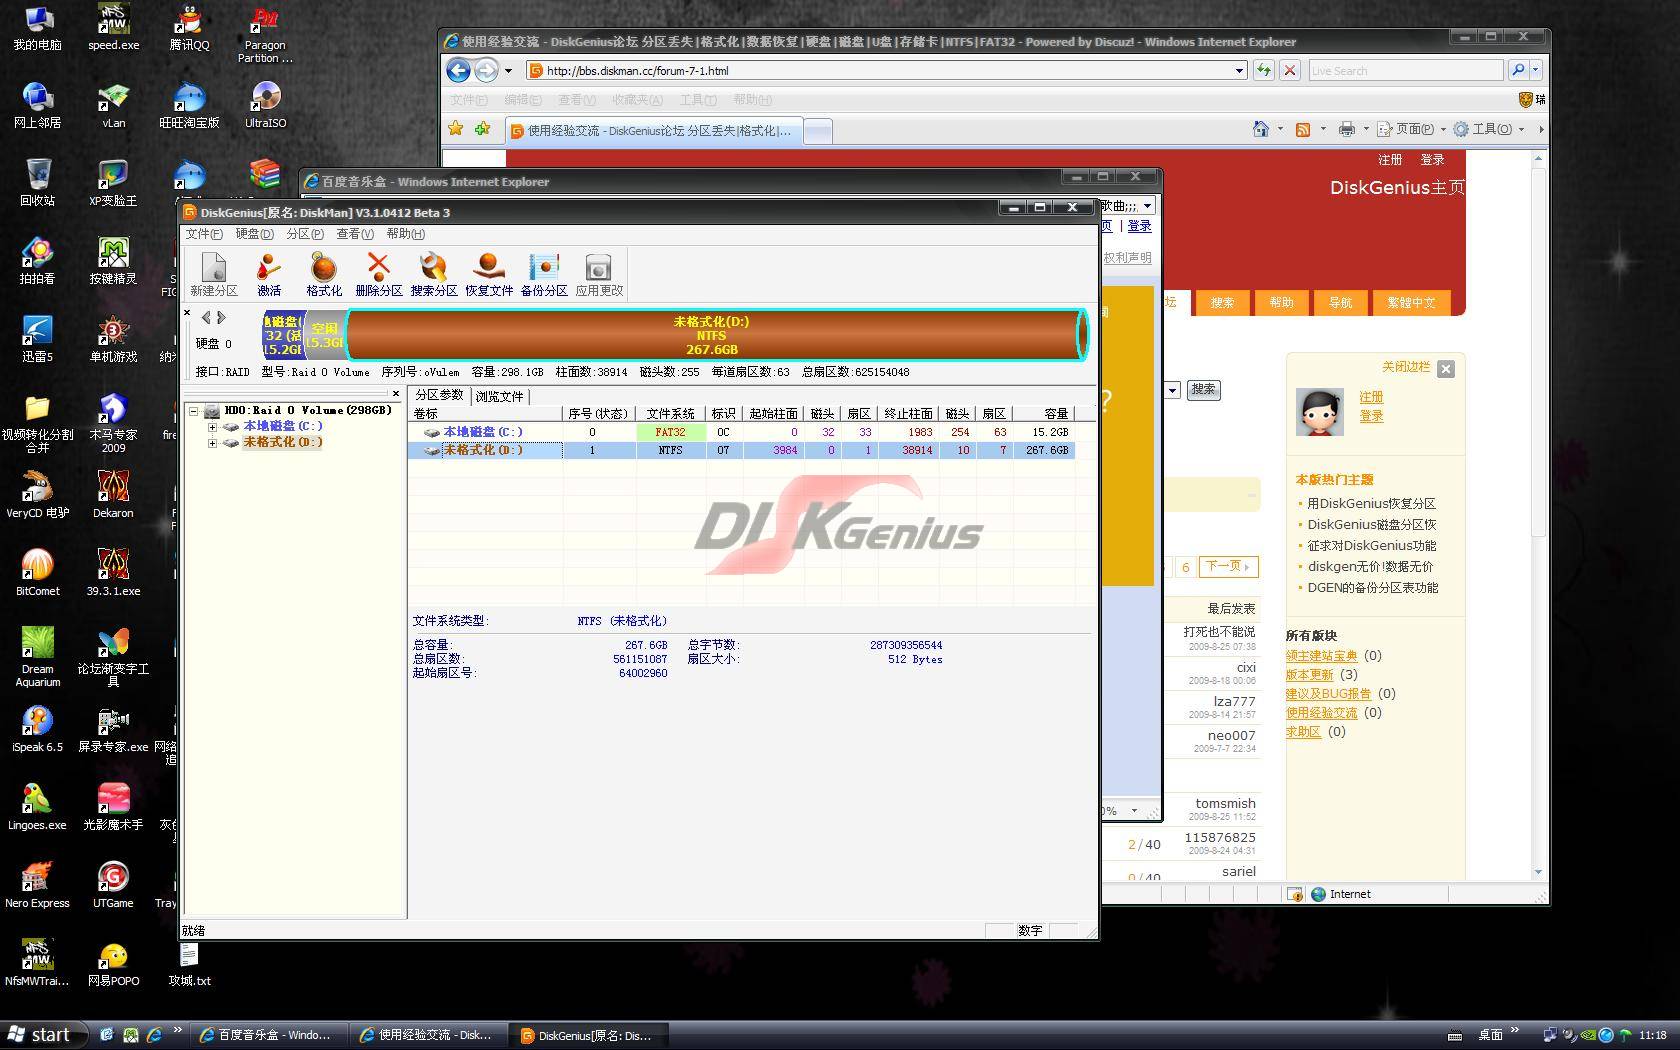
Task: Select gray 空闲 free space block
Action: [324, 335]
